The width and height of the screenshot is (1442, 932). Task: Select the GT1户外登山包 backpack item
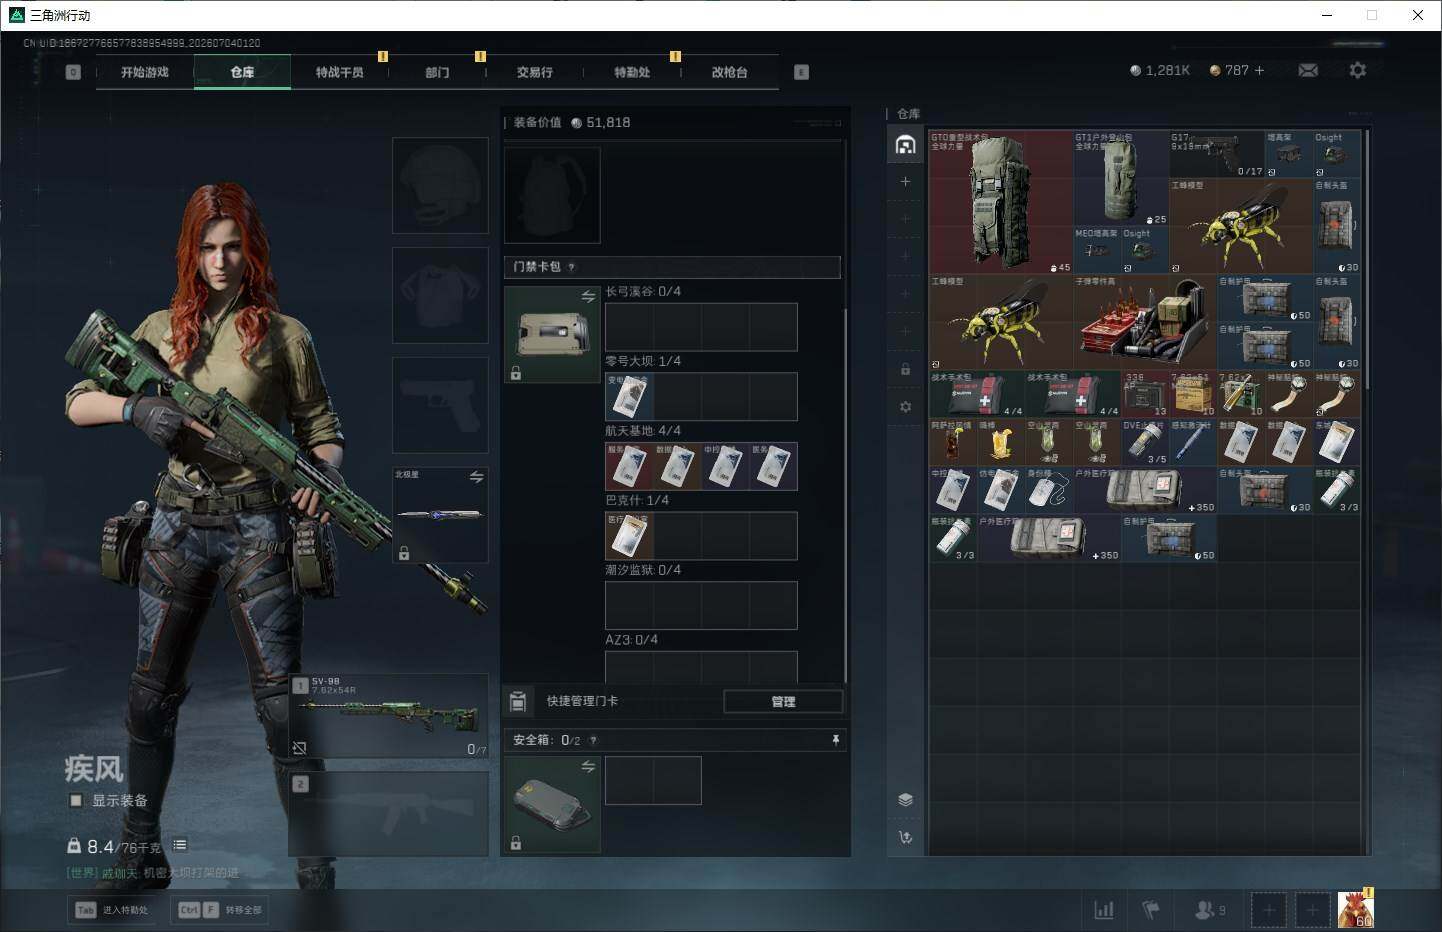click(1121, 178)
